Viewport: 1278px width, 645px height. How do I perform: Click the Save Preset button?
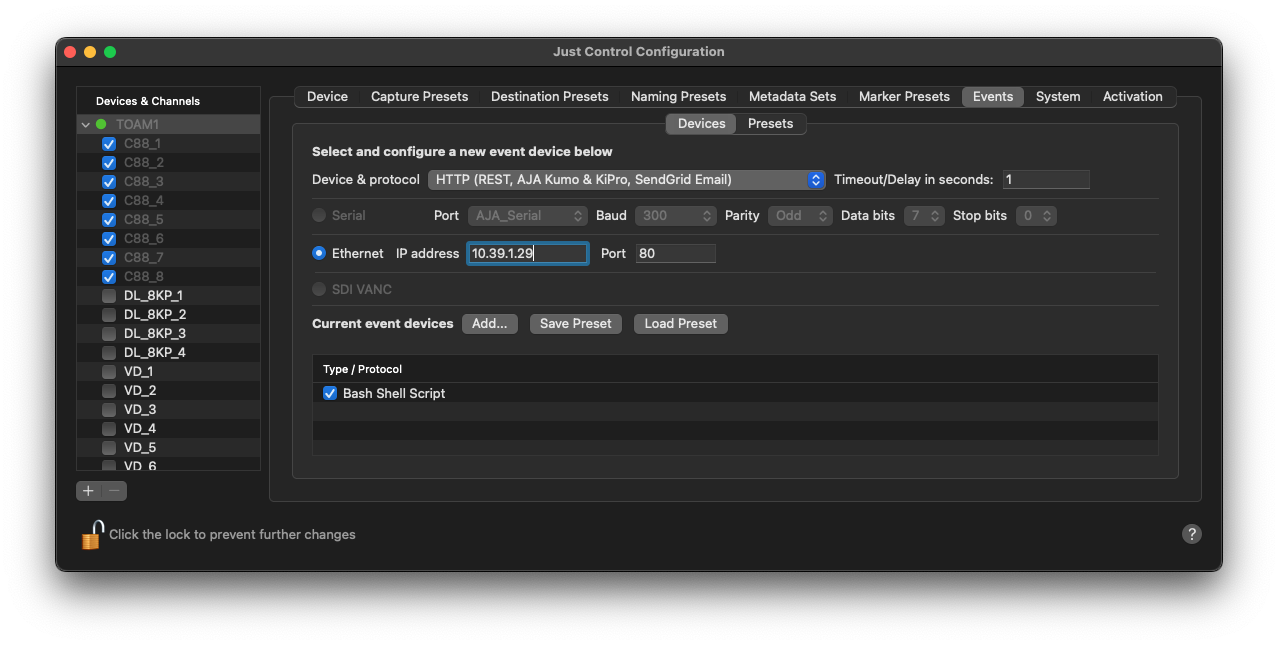click(576, 324)
